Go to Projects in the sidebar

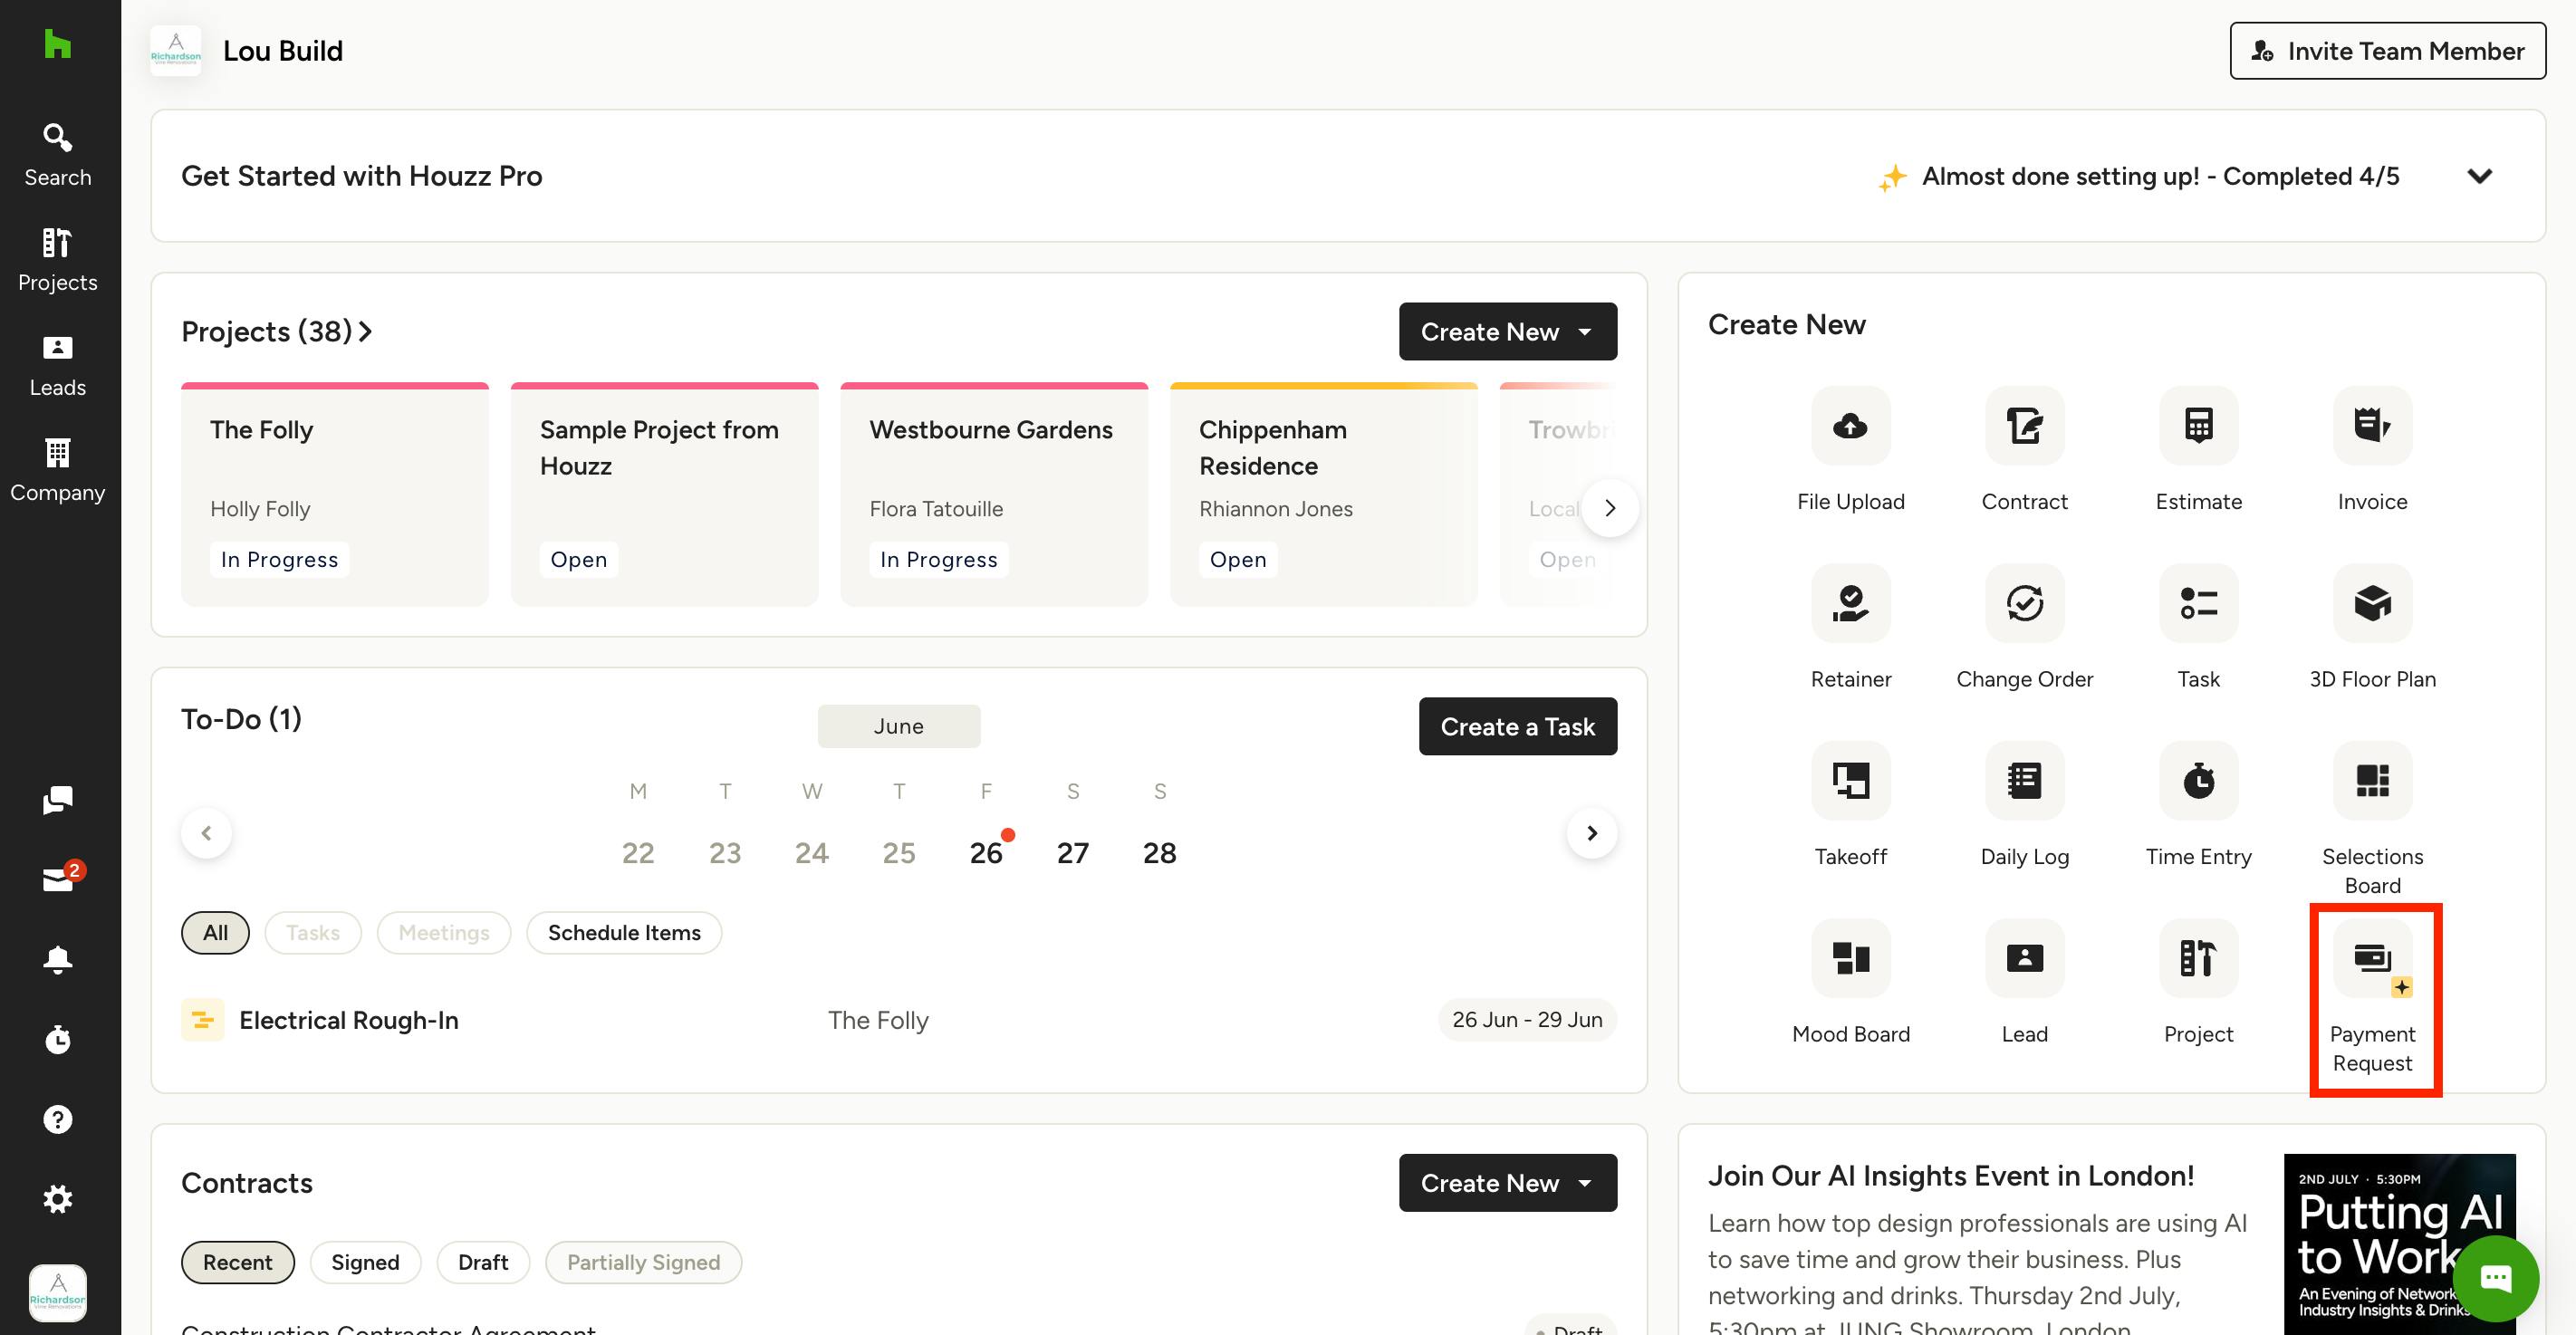pyautogui.click(x=57, y=260)
